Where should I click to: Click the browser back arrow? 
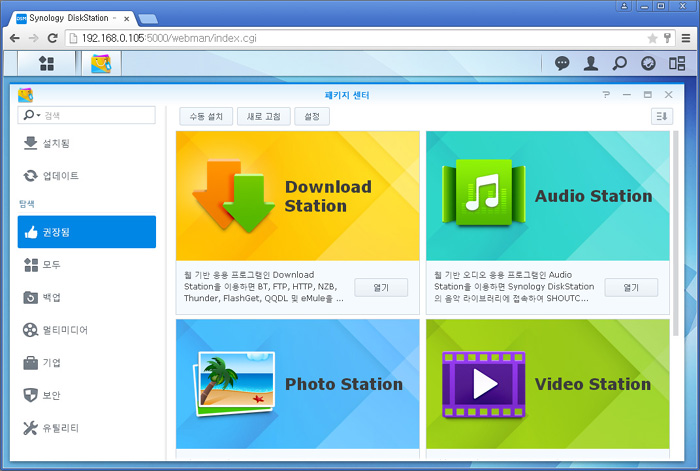click(15, 38)
